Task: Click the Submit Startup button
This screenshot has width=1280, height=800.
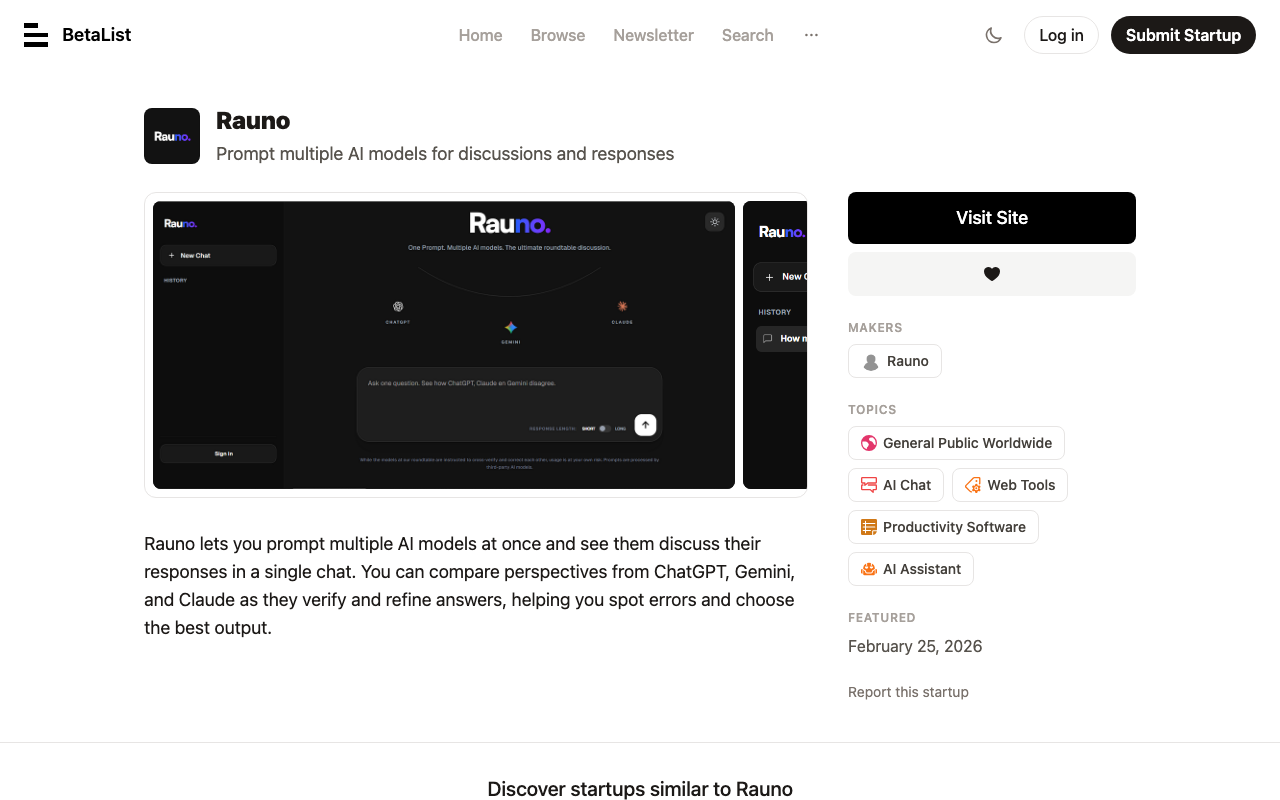Action: point(1183,35)
